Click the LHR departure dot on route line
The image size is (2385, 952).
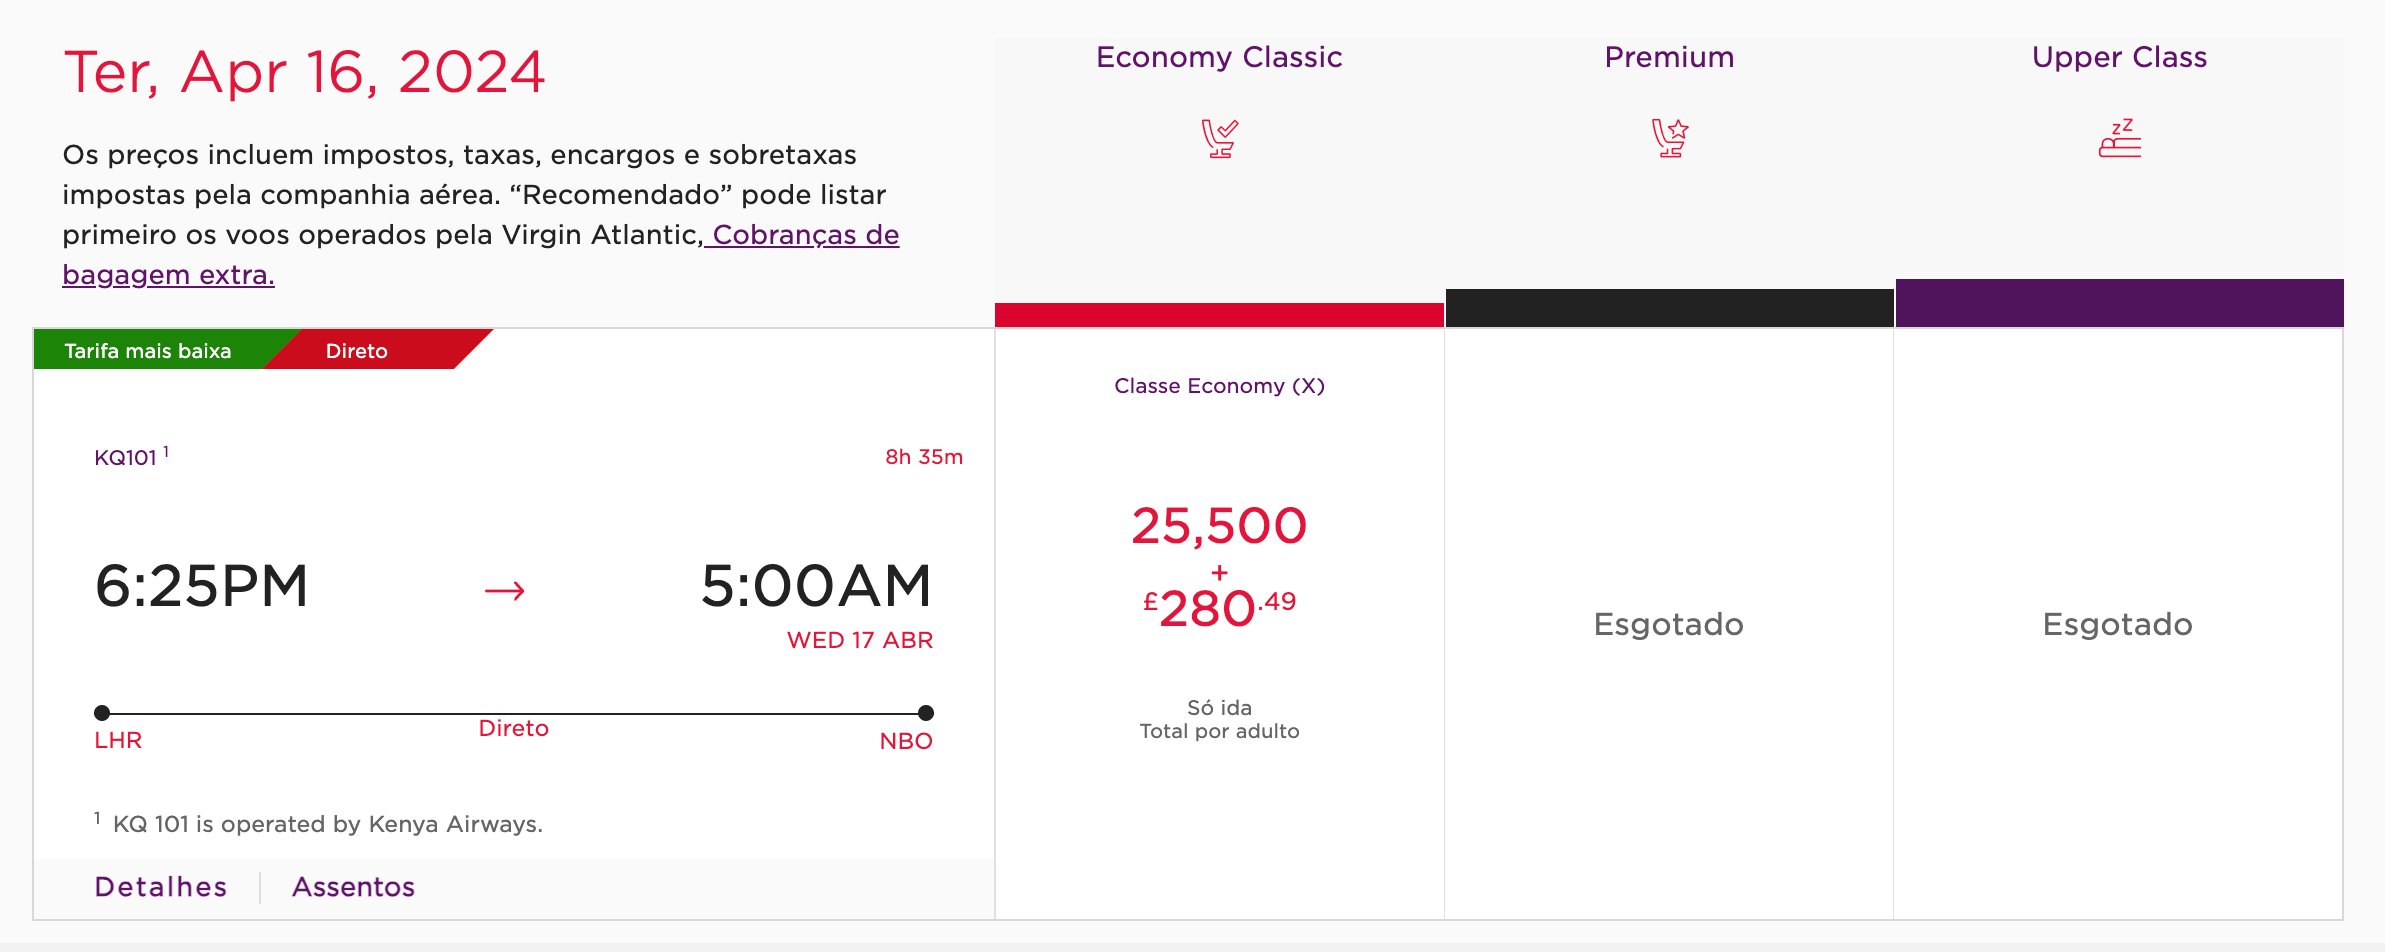click(x=102, y=713)
